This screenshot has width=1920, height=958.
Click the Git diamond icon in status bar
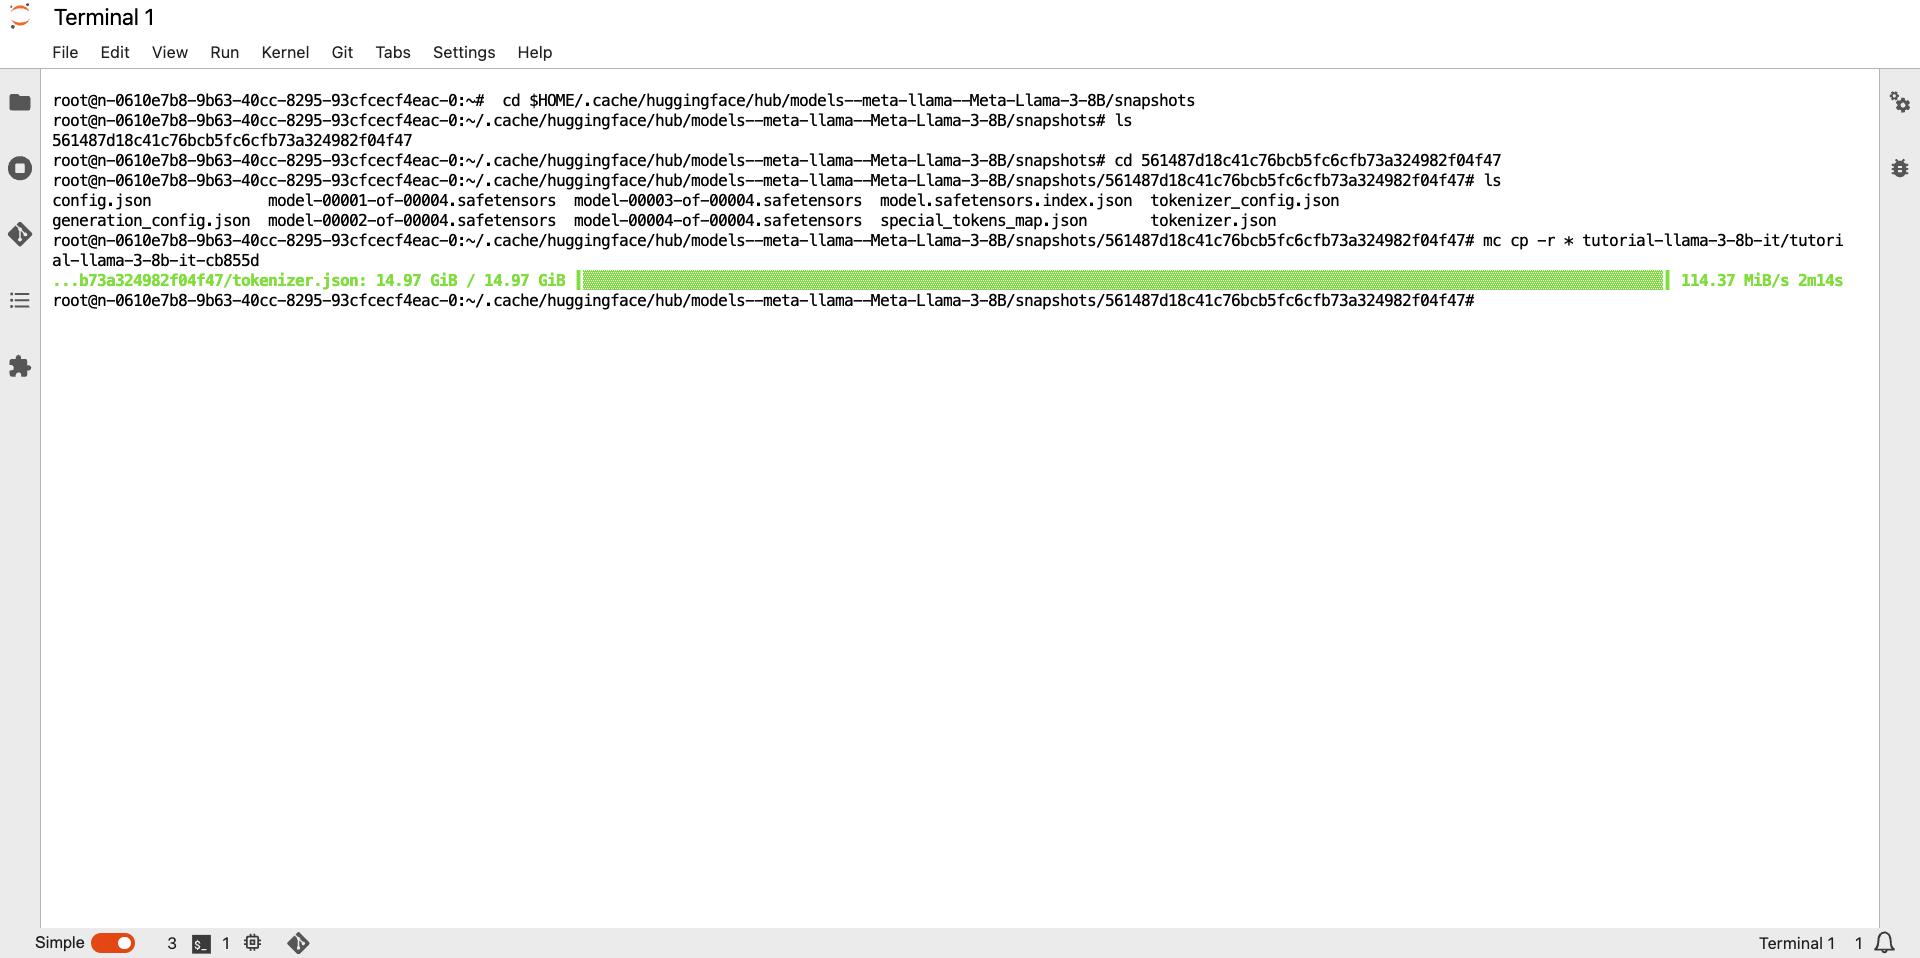coord(298,943)
